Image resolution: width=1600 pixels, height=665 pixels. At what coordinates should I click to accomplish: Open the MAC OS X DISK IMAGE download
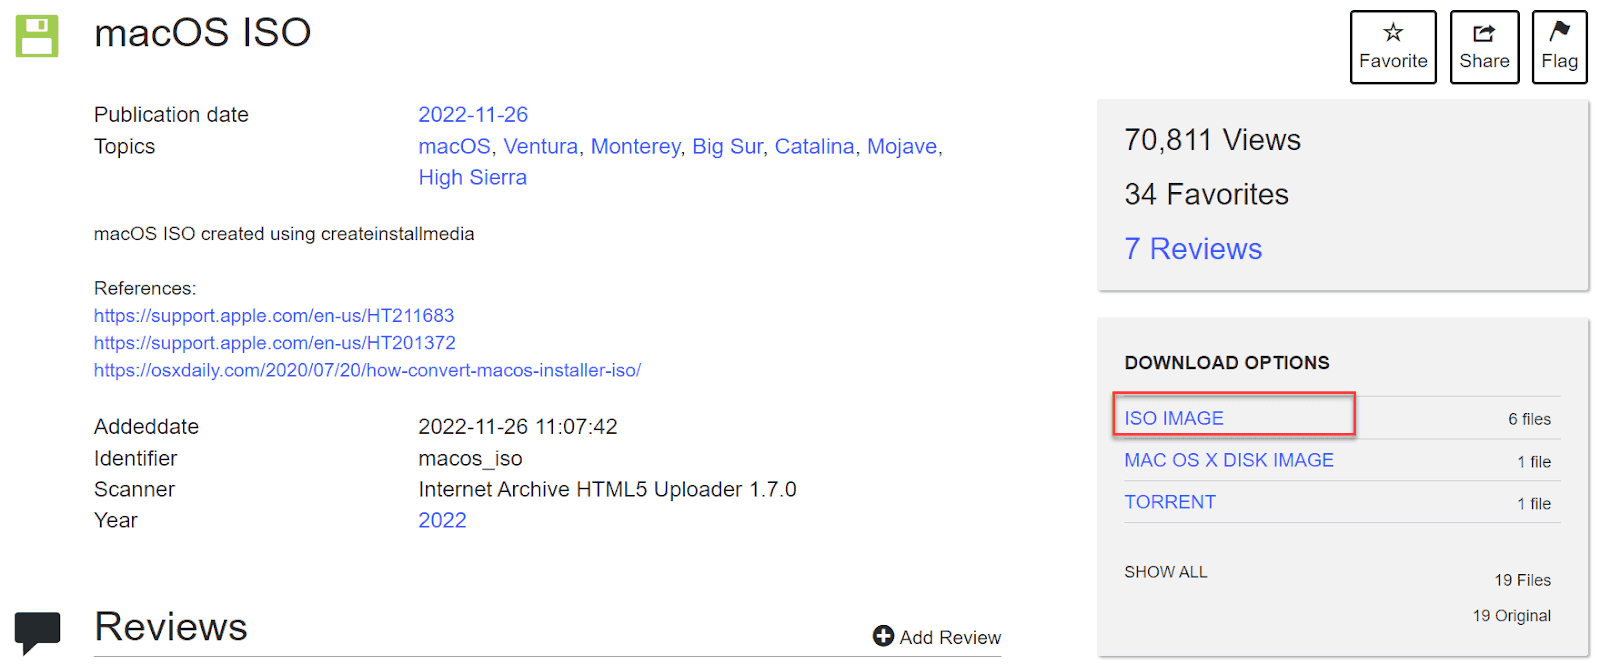click(x=1229, y=460)
